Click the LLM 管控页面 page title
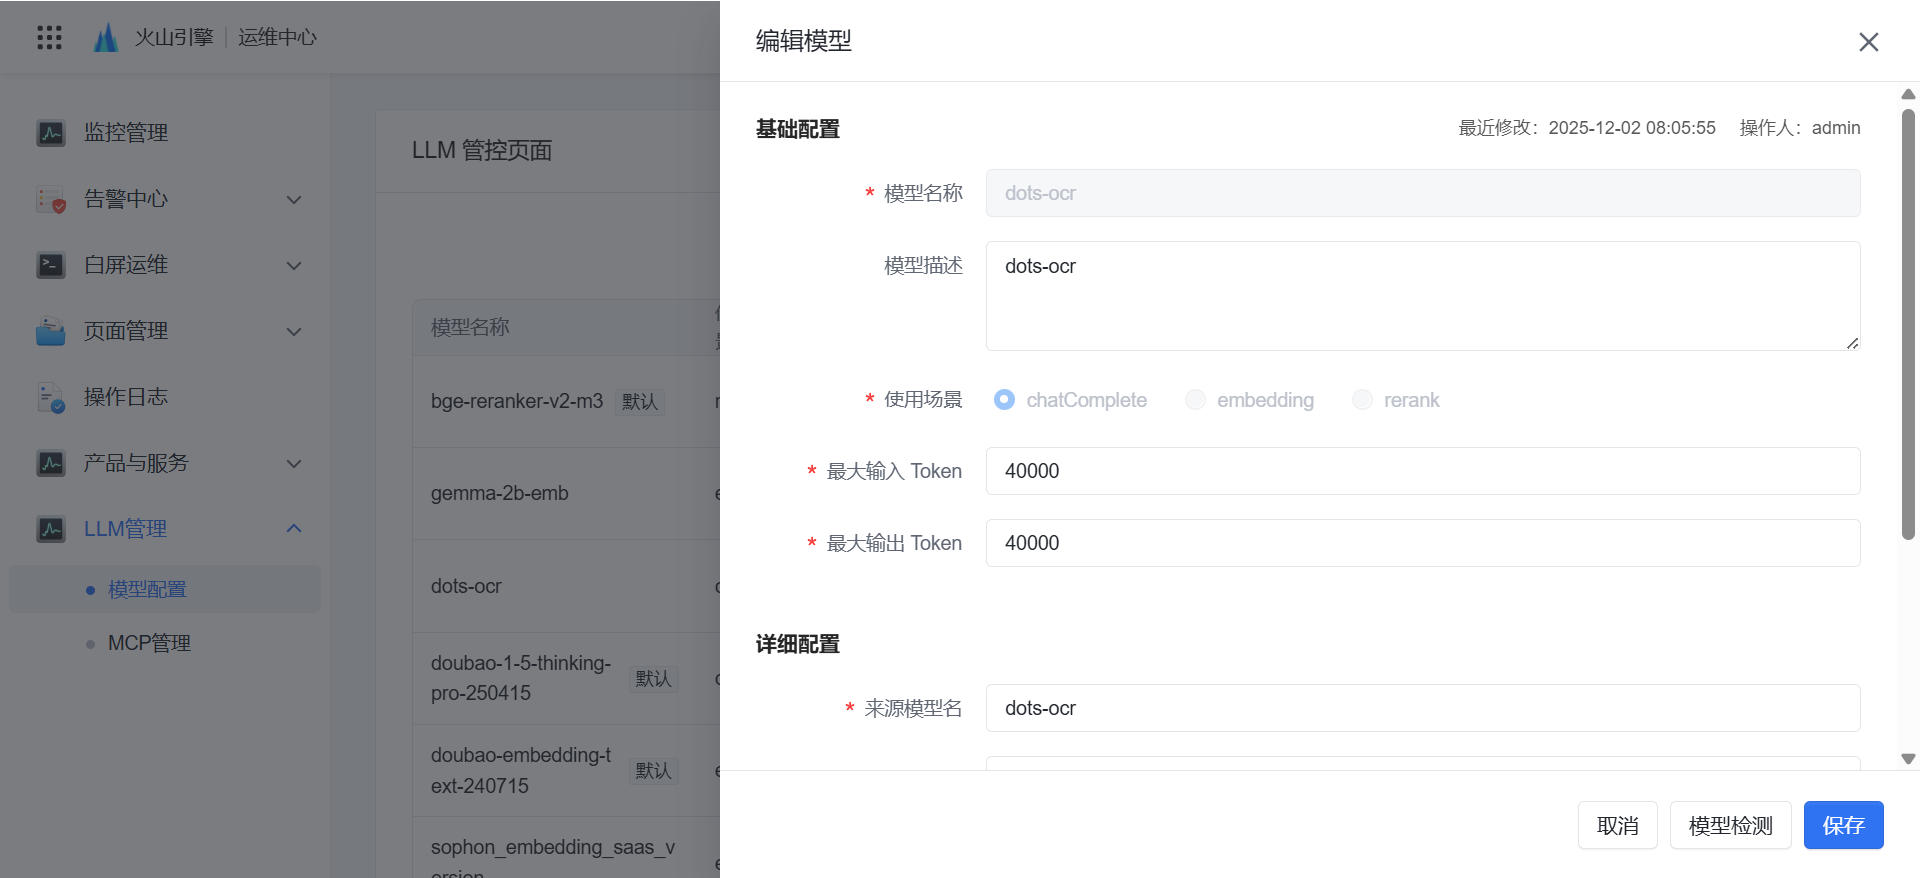 482,150
